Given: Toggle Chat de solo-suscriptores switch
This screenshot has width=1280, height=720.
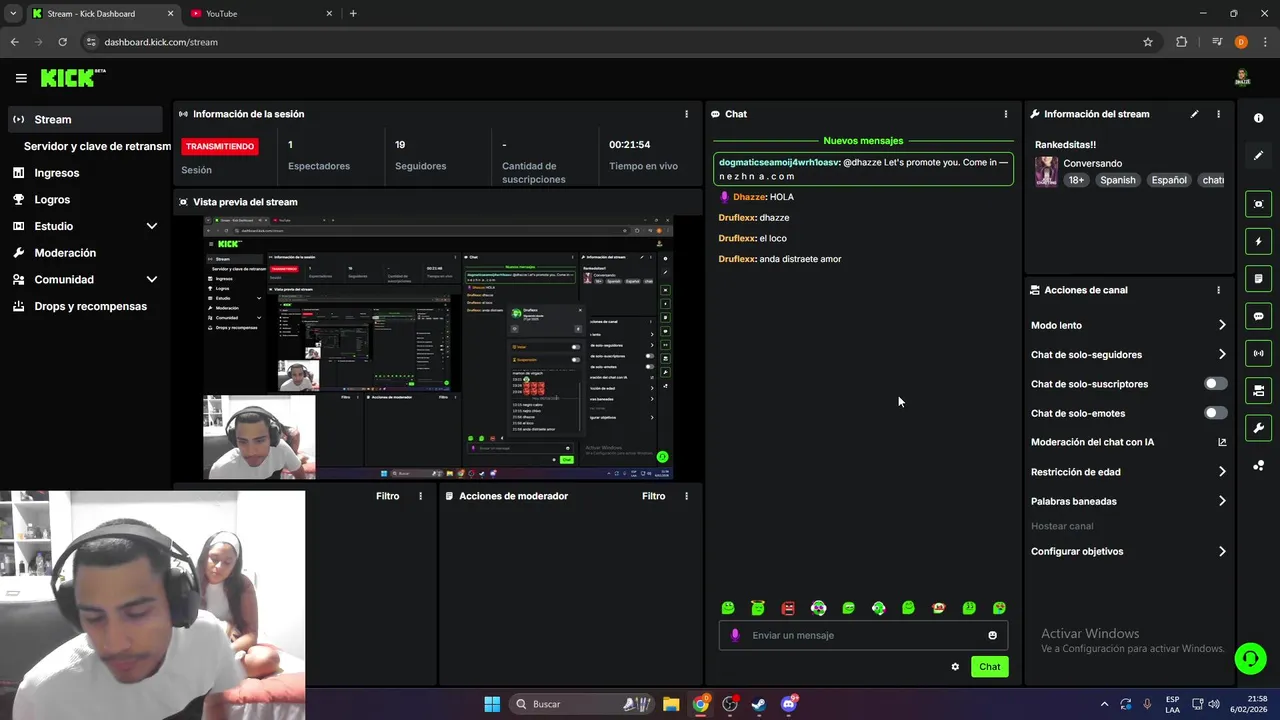Looking at the screenshot, I should click(x=1215, y=384).
